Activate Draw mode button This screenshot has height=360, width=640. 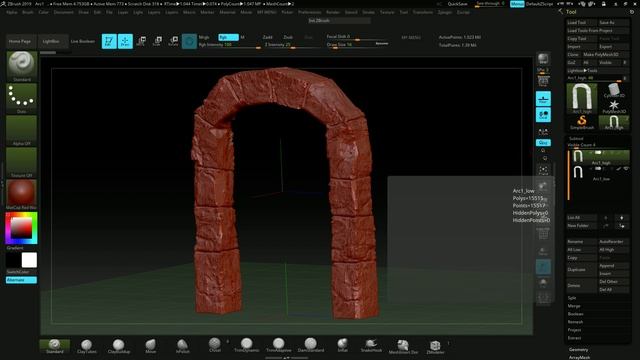[125, 41]
